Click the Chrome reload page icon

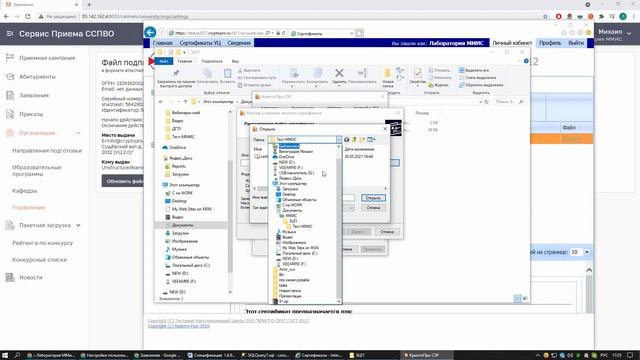tap(27, 16)
